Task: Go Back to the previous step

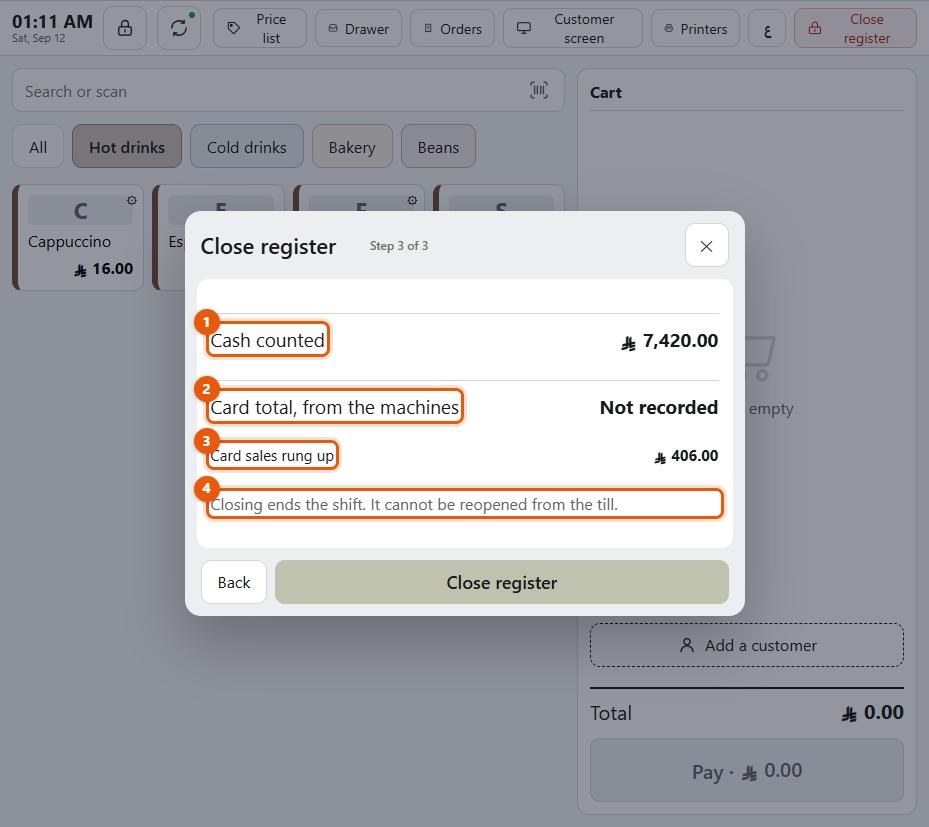Action: pyautogui.click(x=233, y=582)
